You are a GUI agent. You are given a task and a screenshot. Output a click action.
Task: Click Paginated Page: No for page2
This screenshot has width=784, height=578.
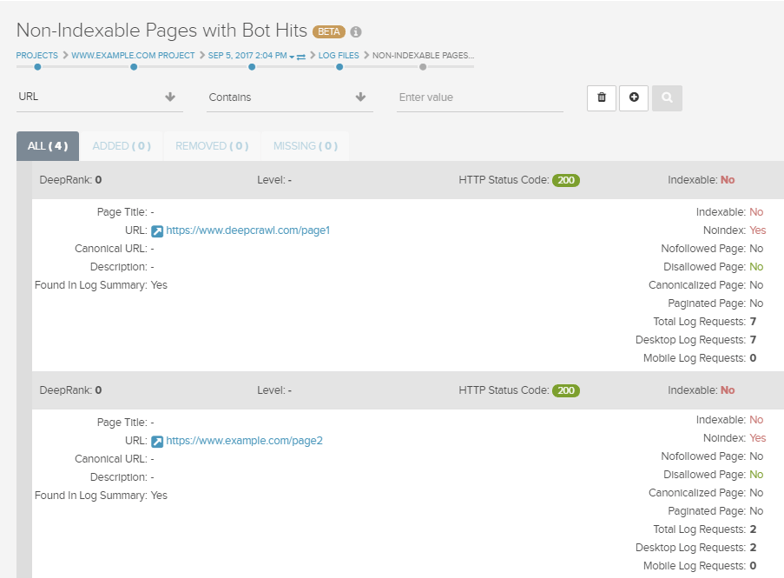716,511
